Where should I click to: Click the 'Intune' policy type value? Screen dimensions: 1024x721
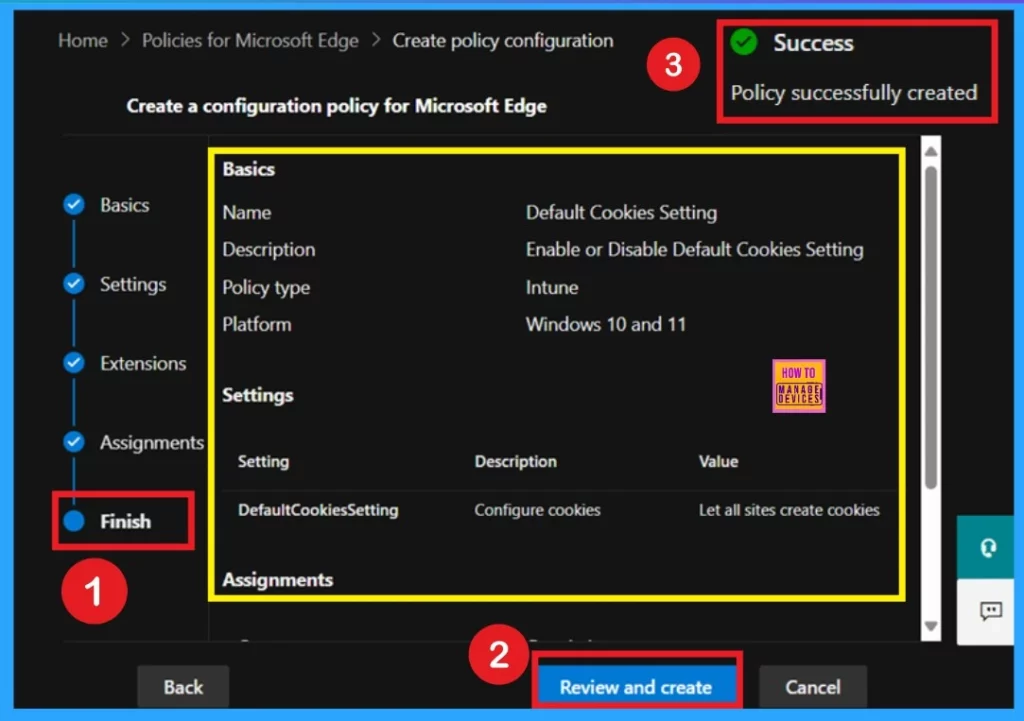tap(552, 287)
